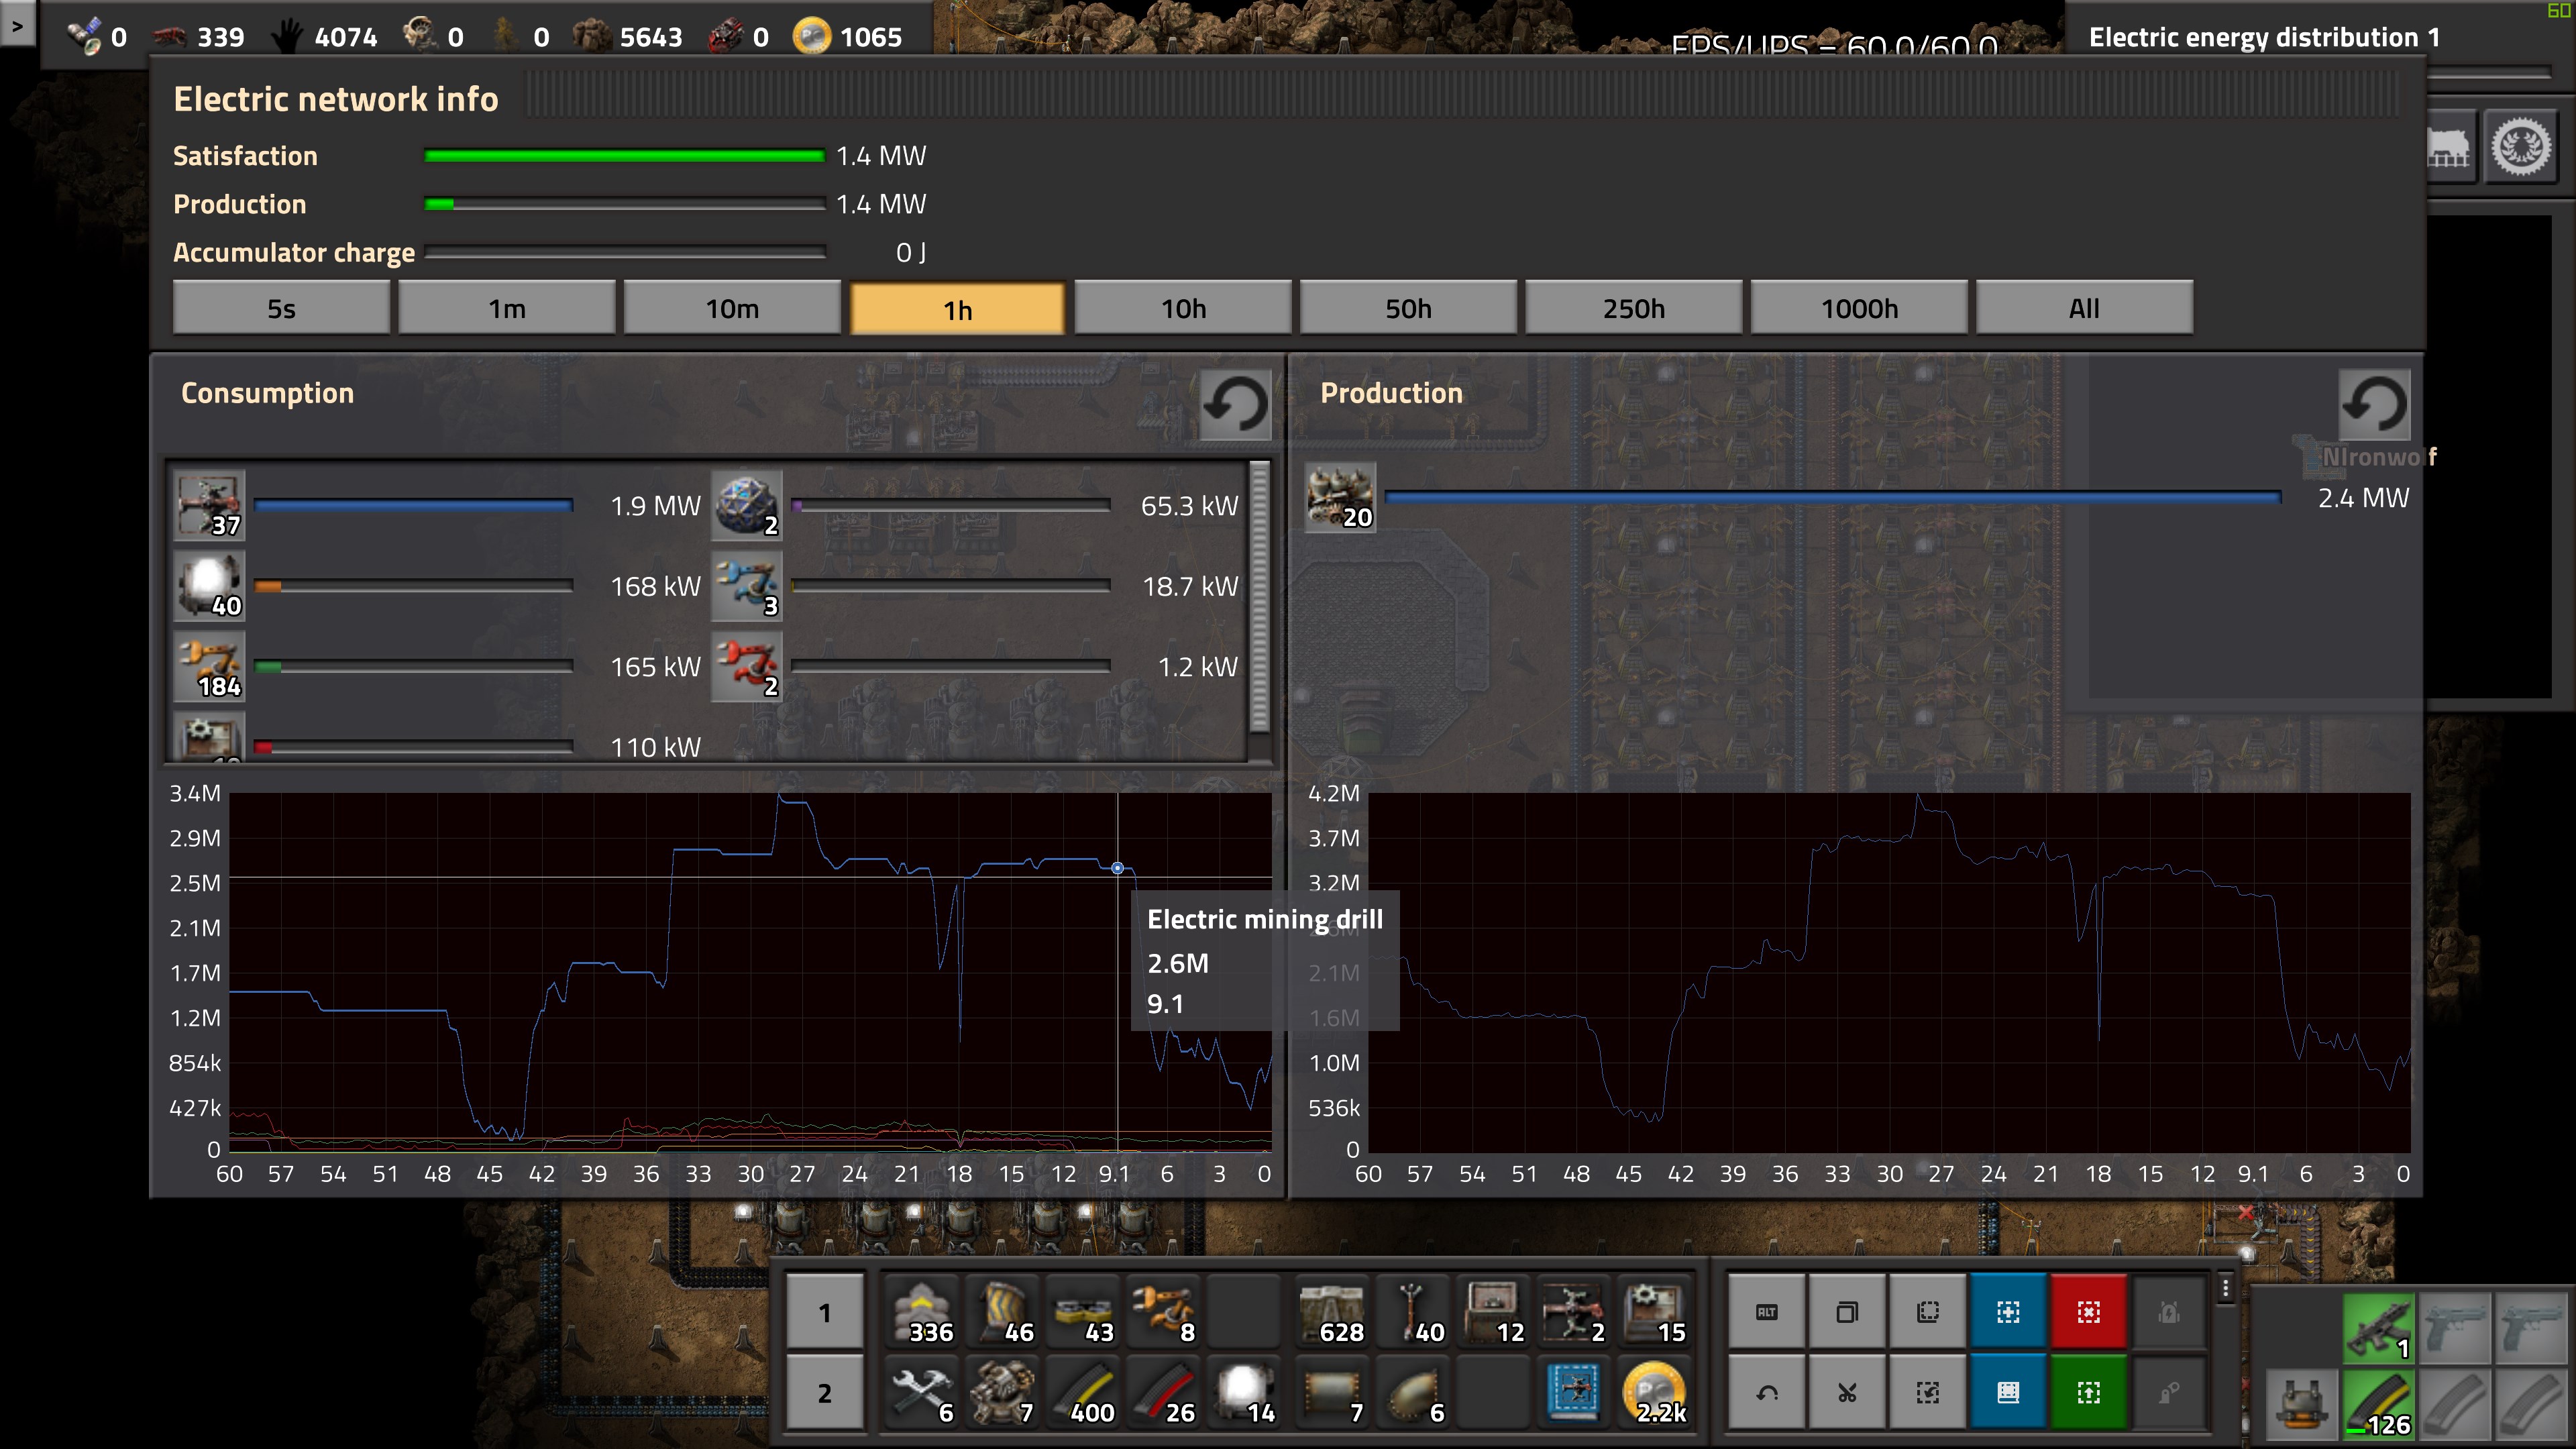The width and height of the screenshot is (2576, 1449).
Task: Switch time range to 250h
Action: 1634,308
